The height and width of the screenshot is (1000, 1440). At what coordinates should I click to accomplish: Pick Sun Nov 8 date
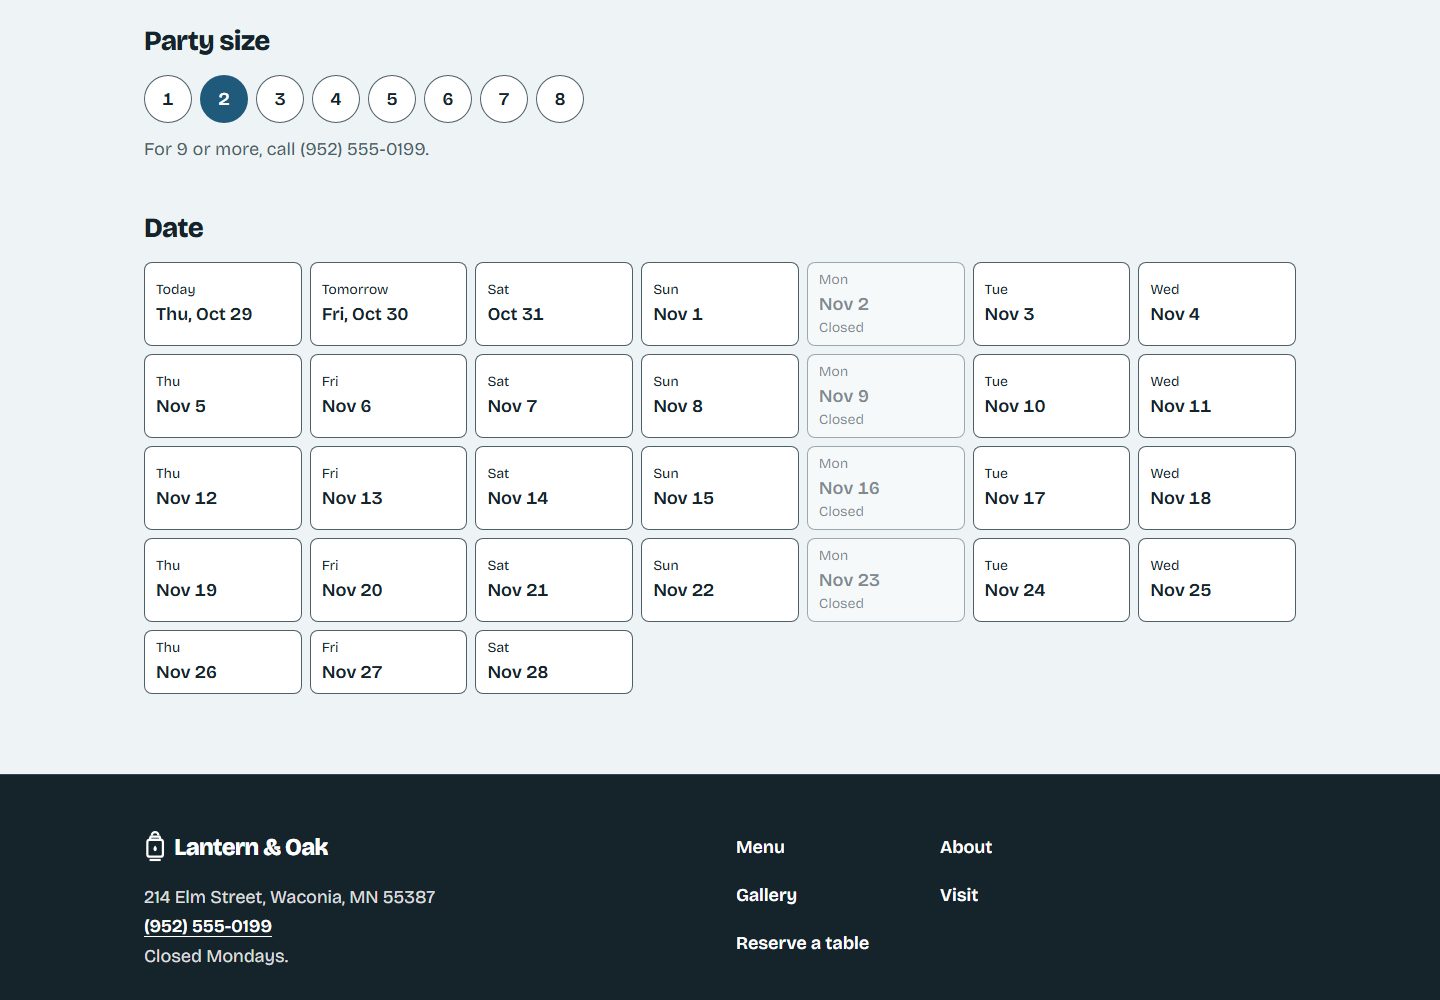pyautogui.click(x=720, y=396)
